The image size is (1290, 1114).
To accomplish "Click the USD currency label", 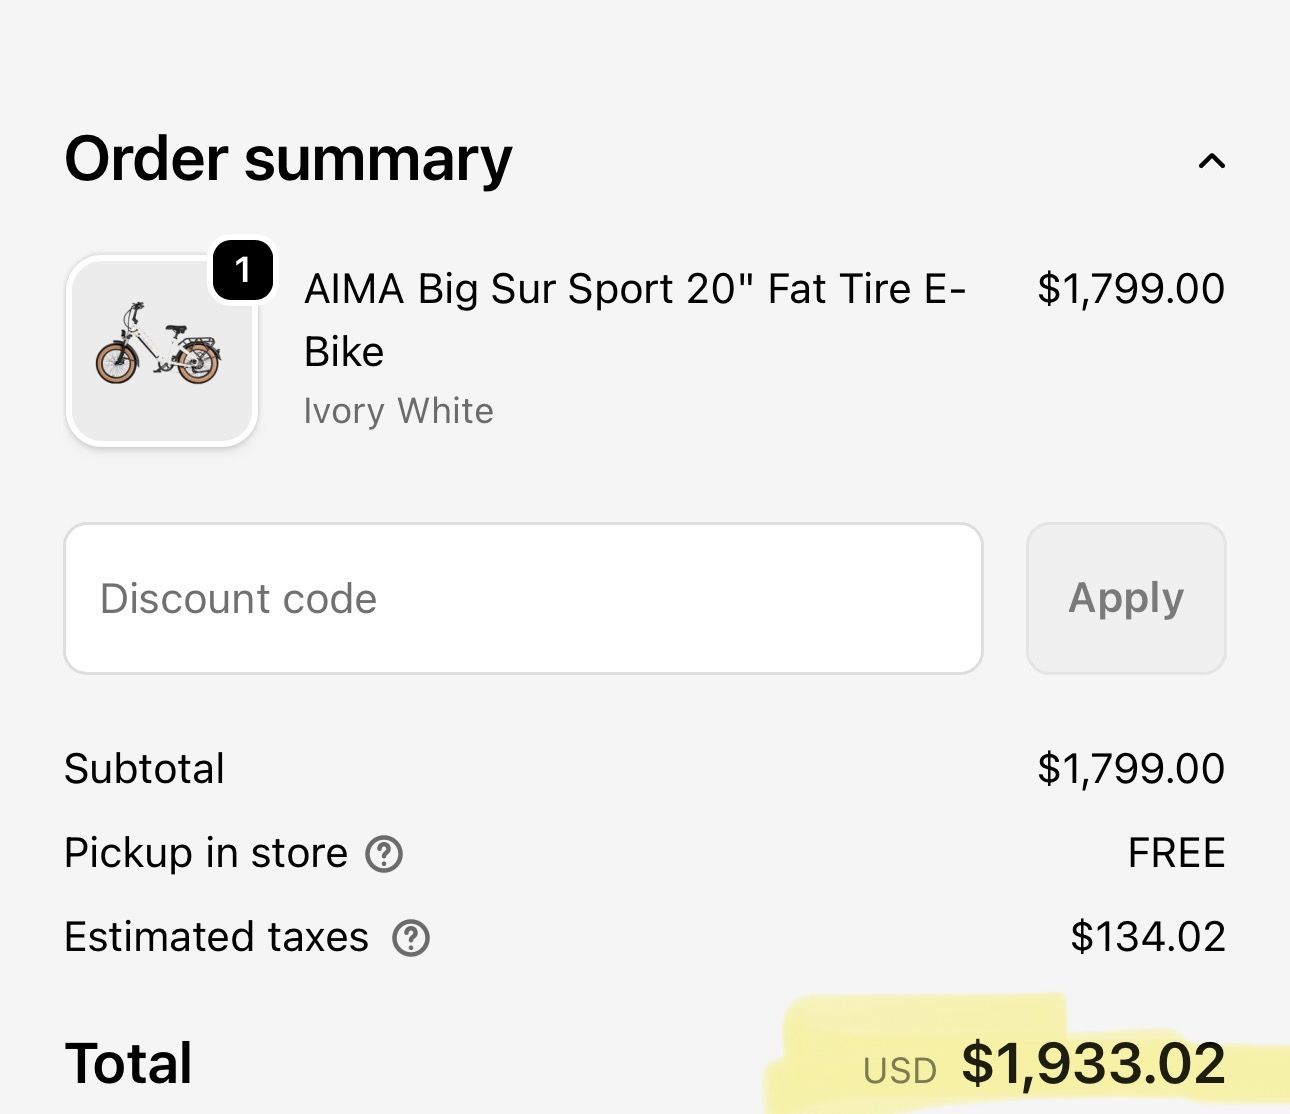I will point(899,1071).
